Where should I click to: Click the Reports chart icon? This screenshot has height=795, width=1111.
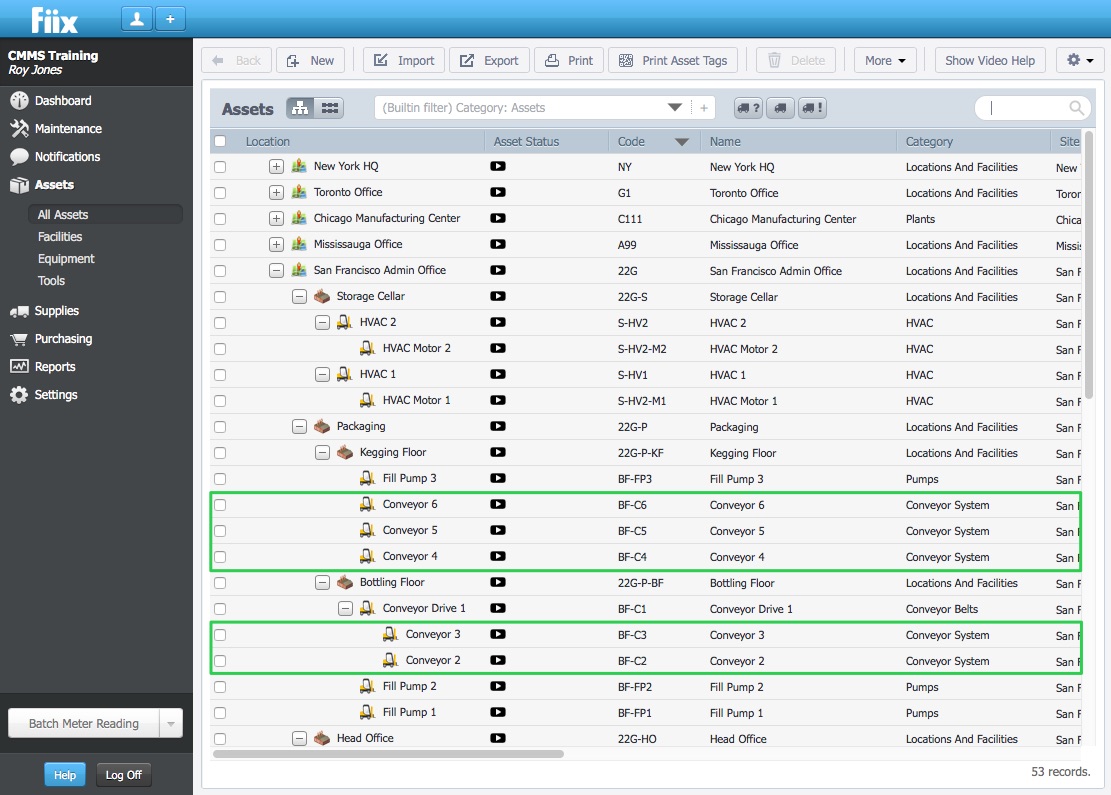[19, 366]
